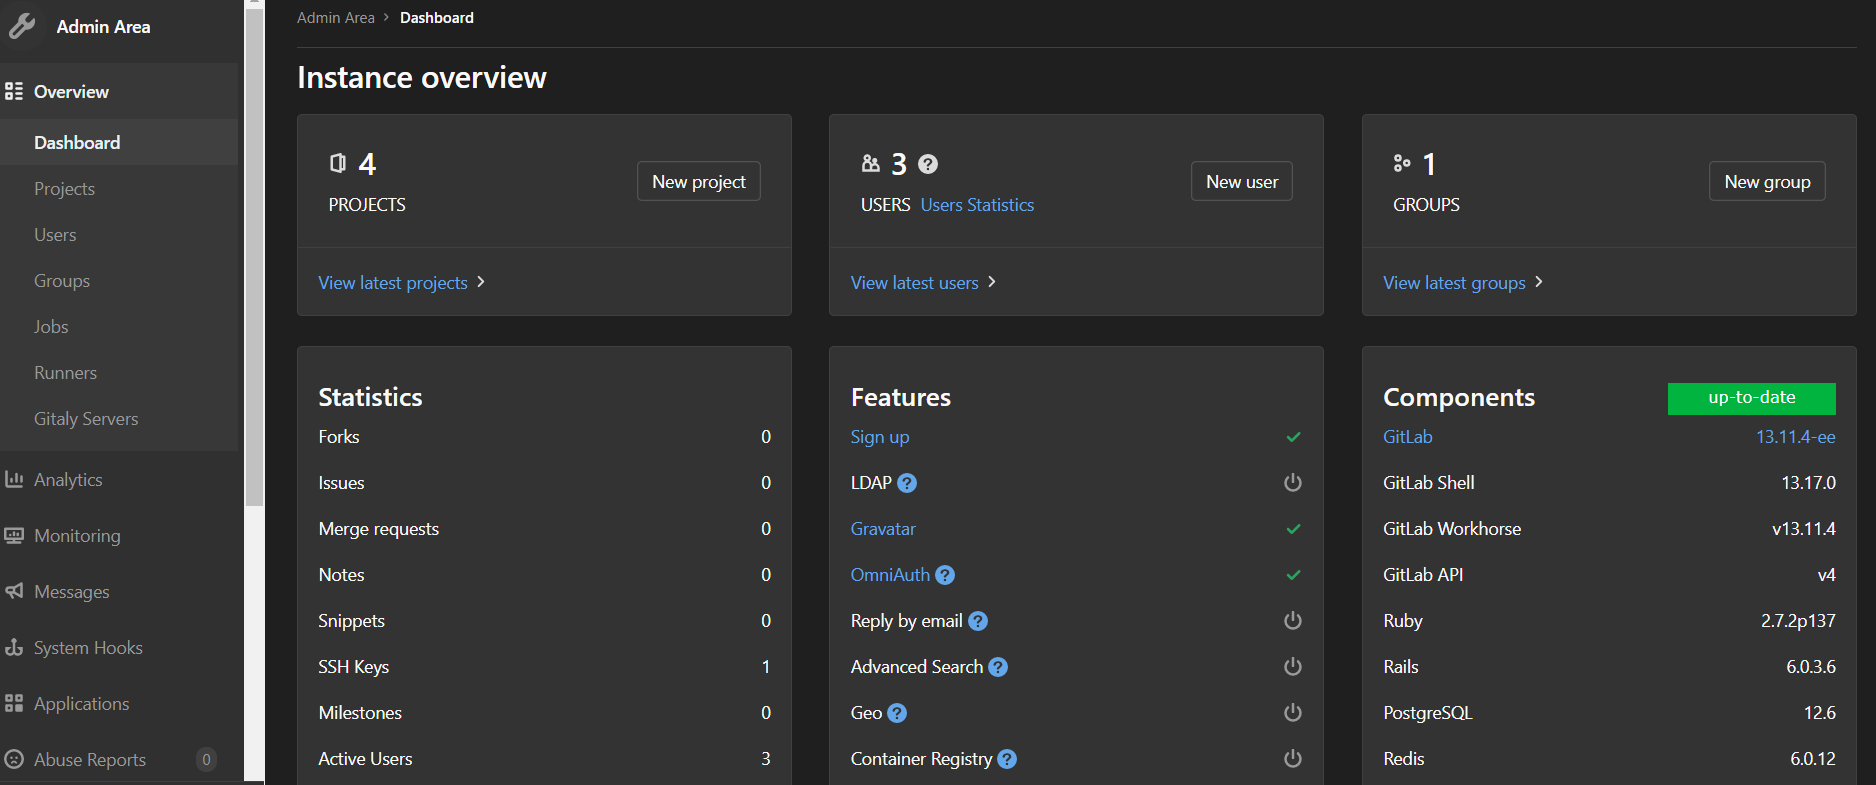Click the Overview grid icon in sidebar
Image resolution: width=1876 pixels, height=785 pixels.
pos(14,91)
